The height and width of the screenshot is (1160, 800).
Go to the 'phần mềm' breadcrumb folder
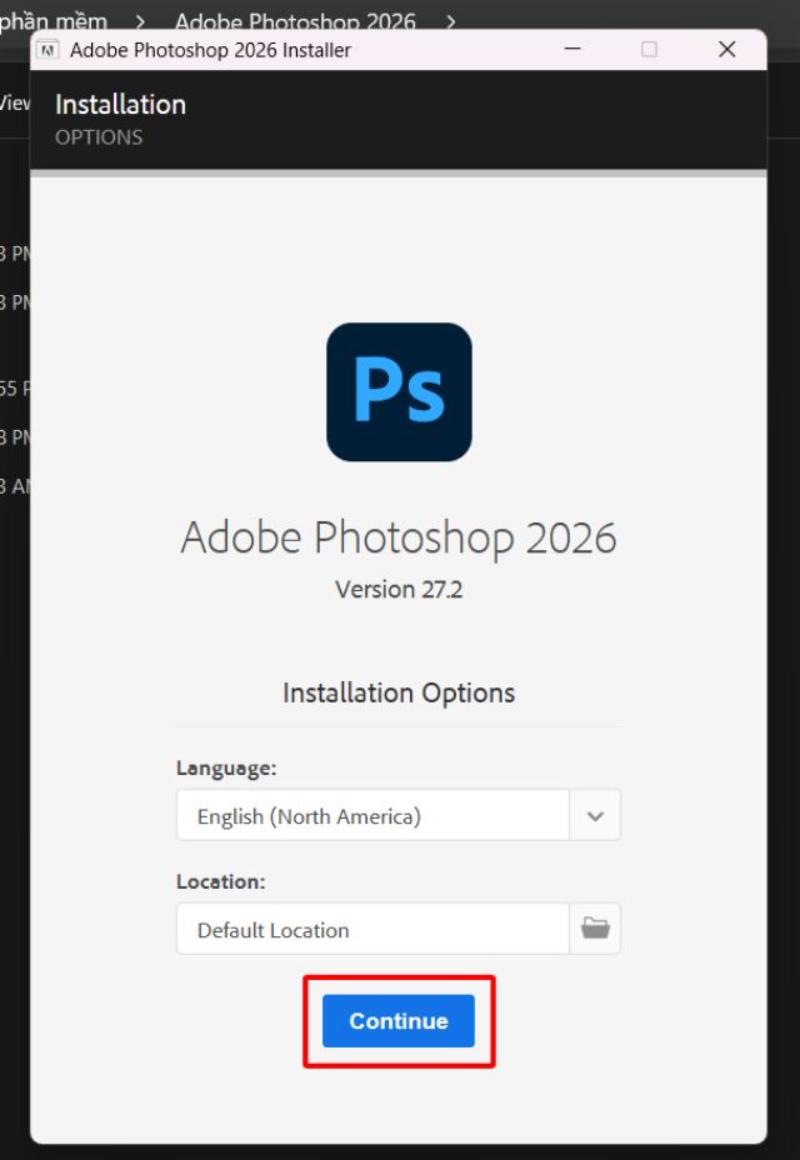55,20
